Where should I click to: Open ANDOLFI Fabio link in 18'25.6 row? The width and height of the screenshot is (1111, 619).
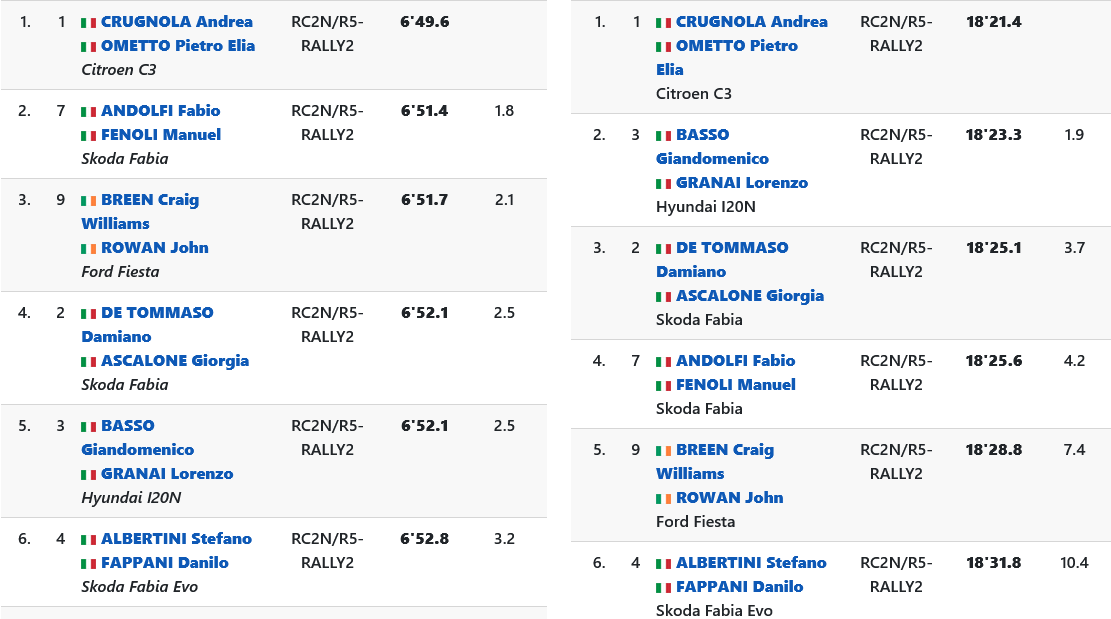(735, 361)
